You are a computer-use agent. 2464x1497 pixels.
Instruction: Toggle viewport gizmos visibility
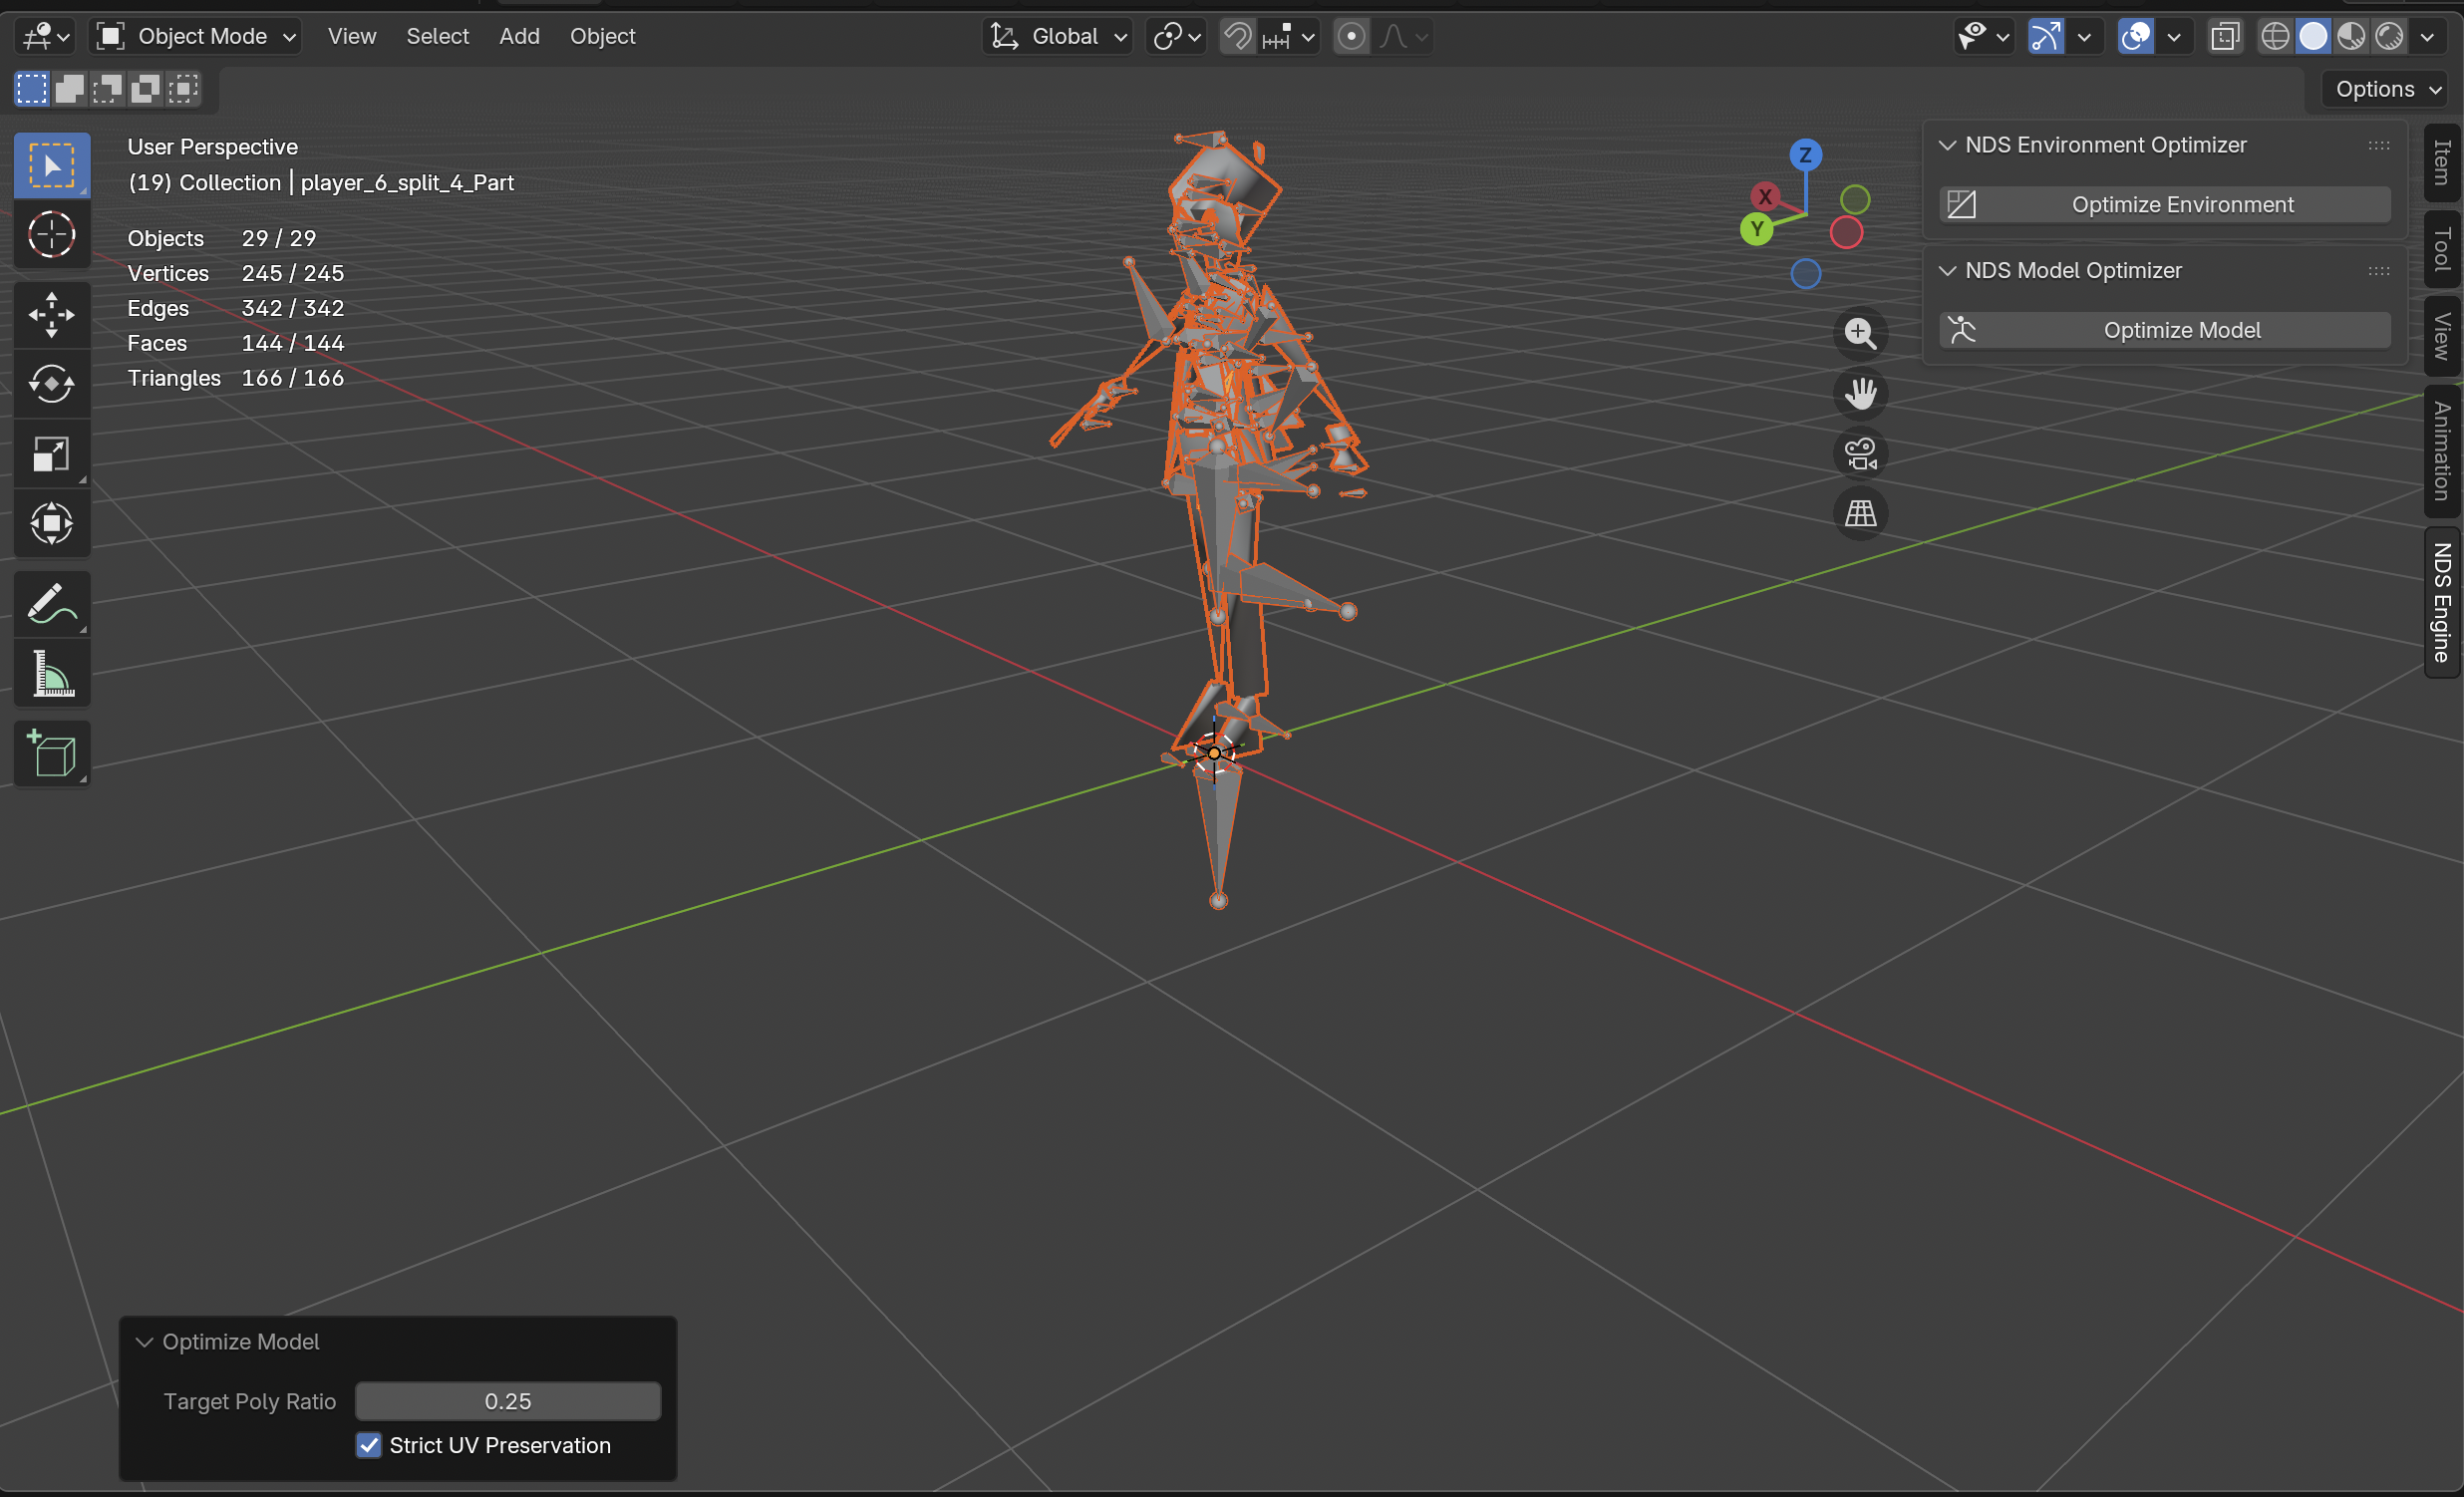tap(2046, 37)
